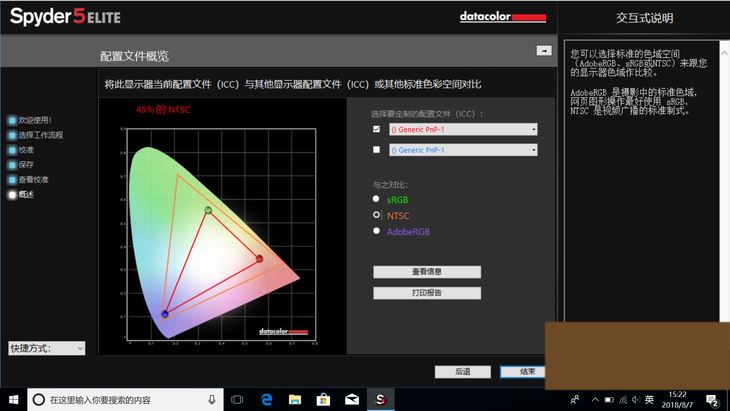Click the AdobeRGB purple label text
Viewport: 730px width, 411px height.
(408, 232)
